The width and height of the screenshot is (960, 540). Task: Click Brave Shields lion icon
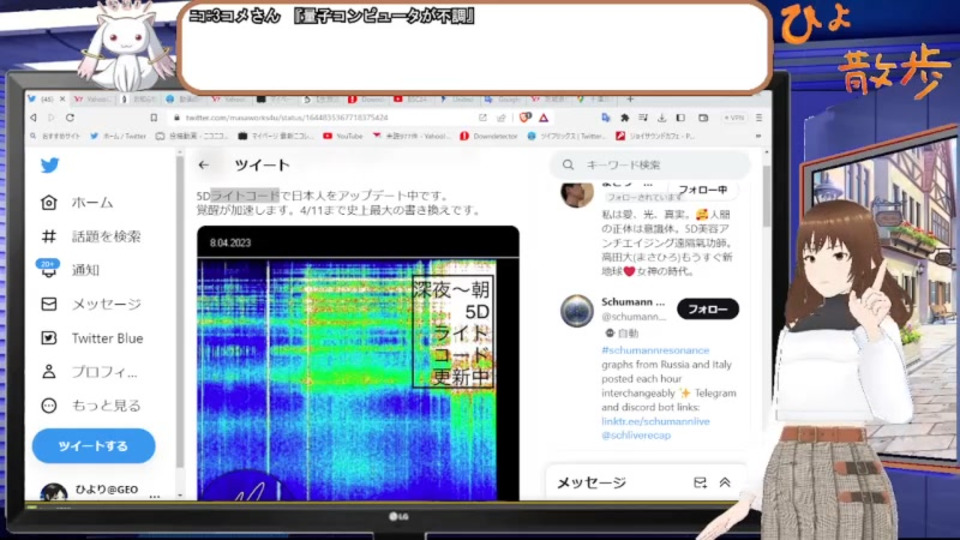525,118
